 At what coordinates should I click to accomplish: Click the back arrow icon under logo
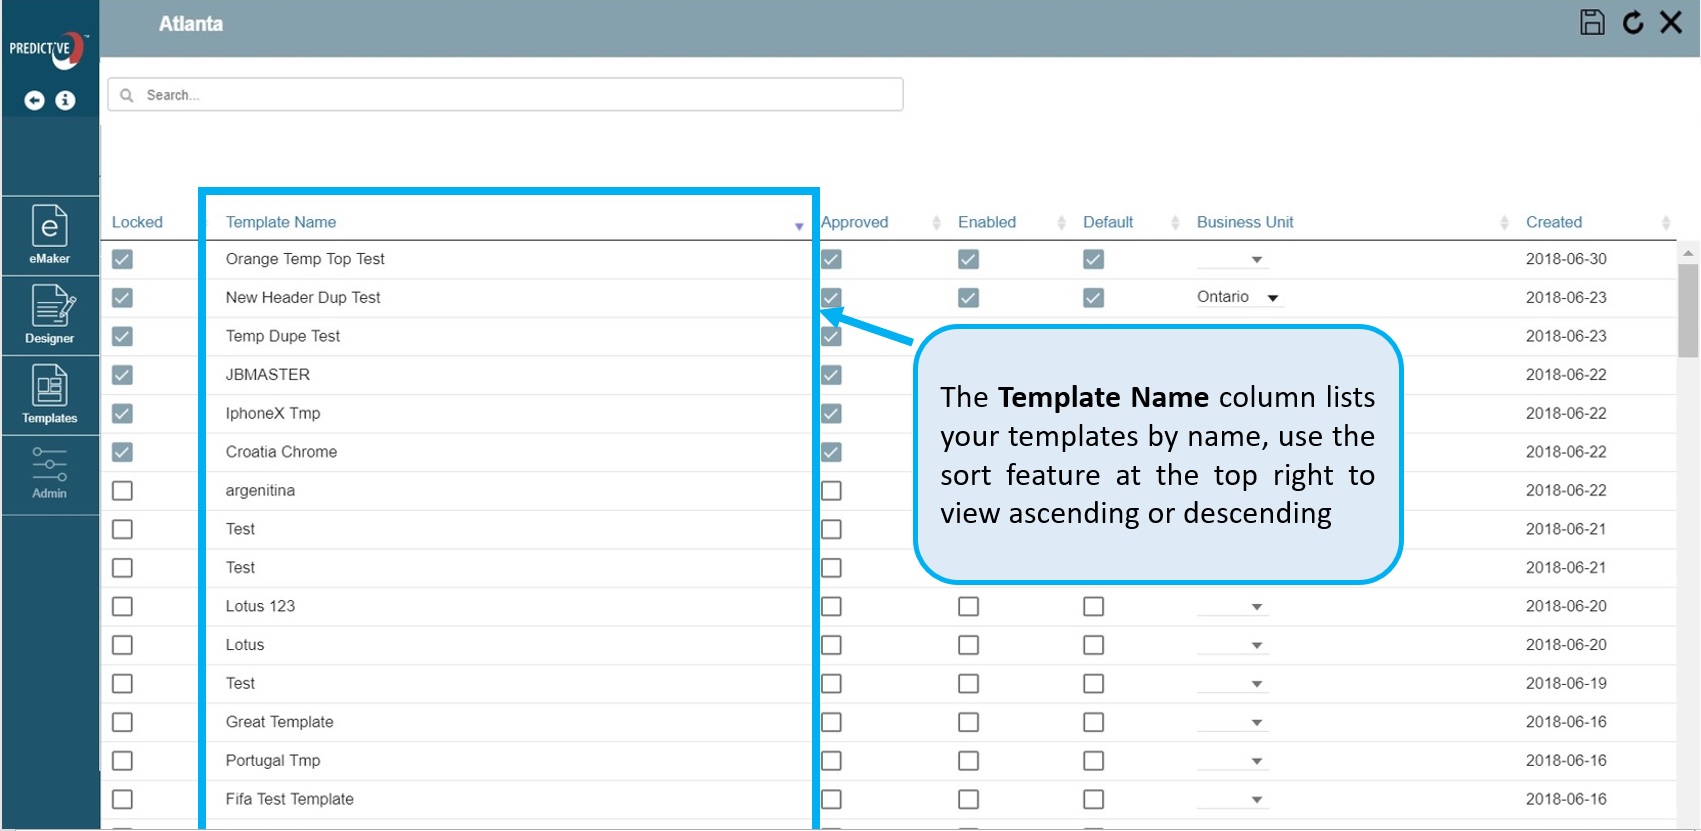point(34,100)
